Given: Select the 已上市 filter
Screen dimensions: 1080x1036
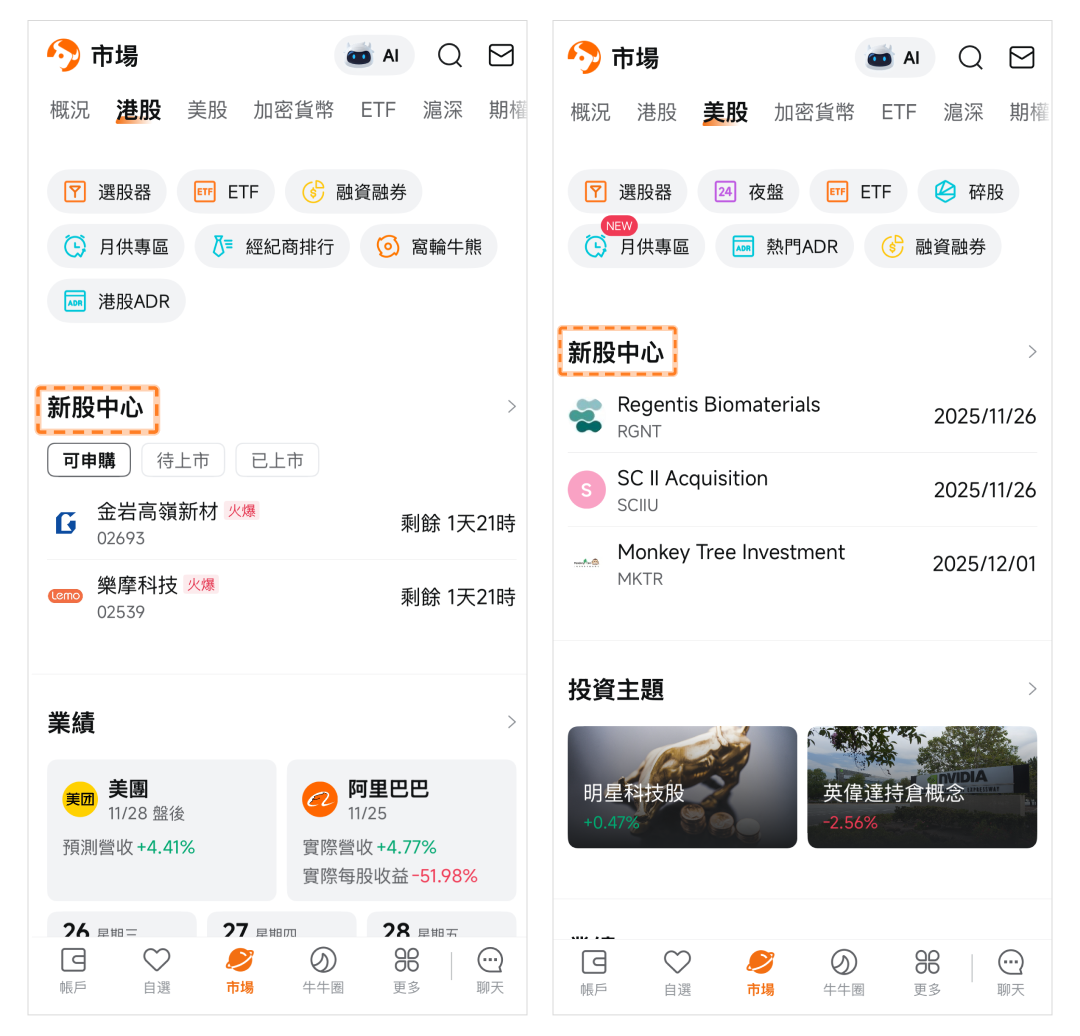Looking at the screenshot, I should [x=277, y=460].
